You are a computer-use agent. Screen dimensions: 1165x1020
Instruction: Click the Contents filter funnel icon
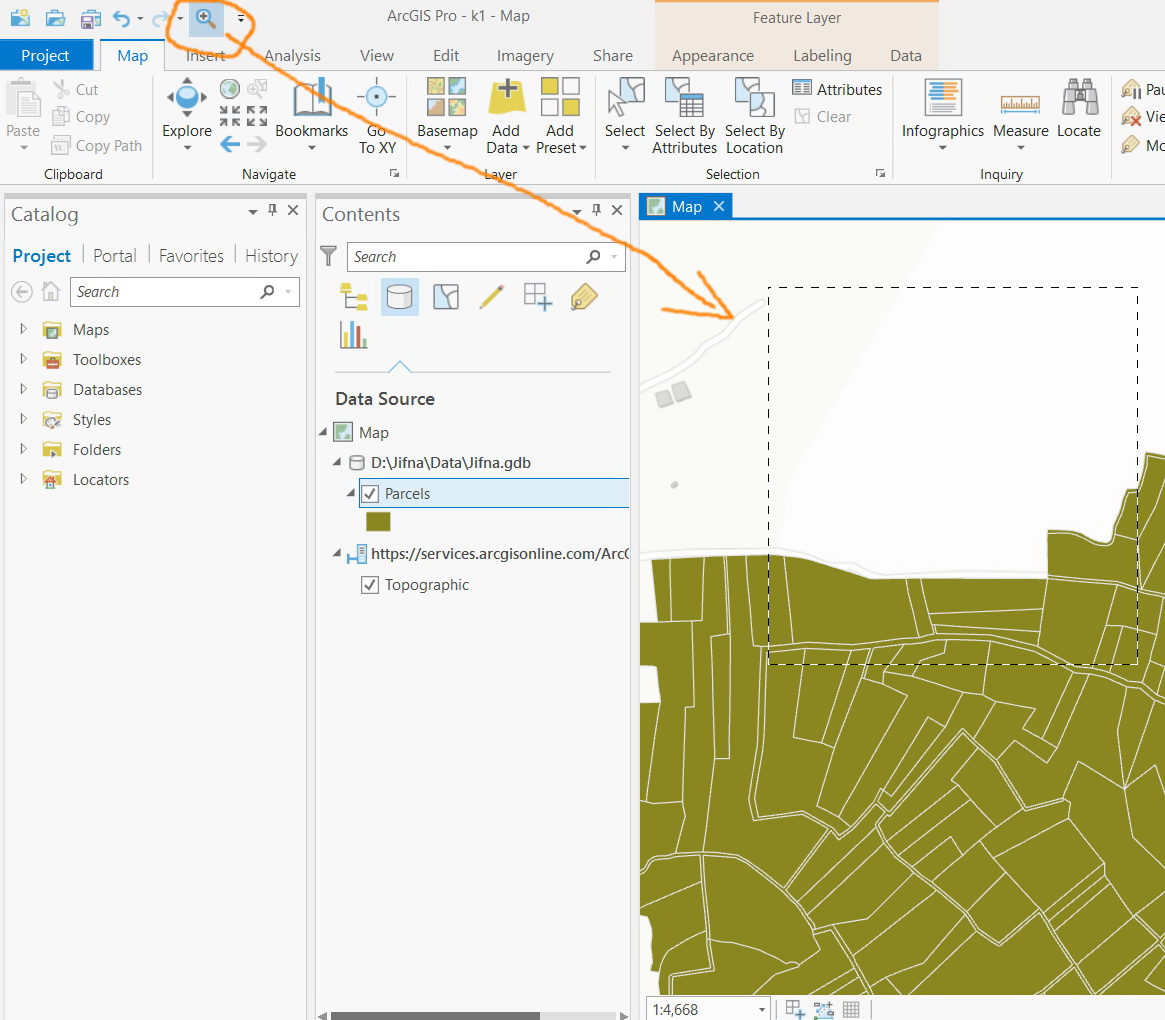[x=328, y=256]
